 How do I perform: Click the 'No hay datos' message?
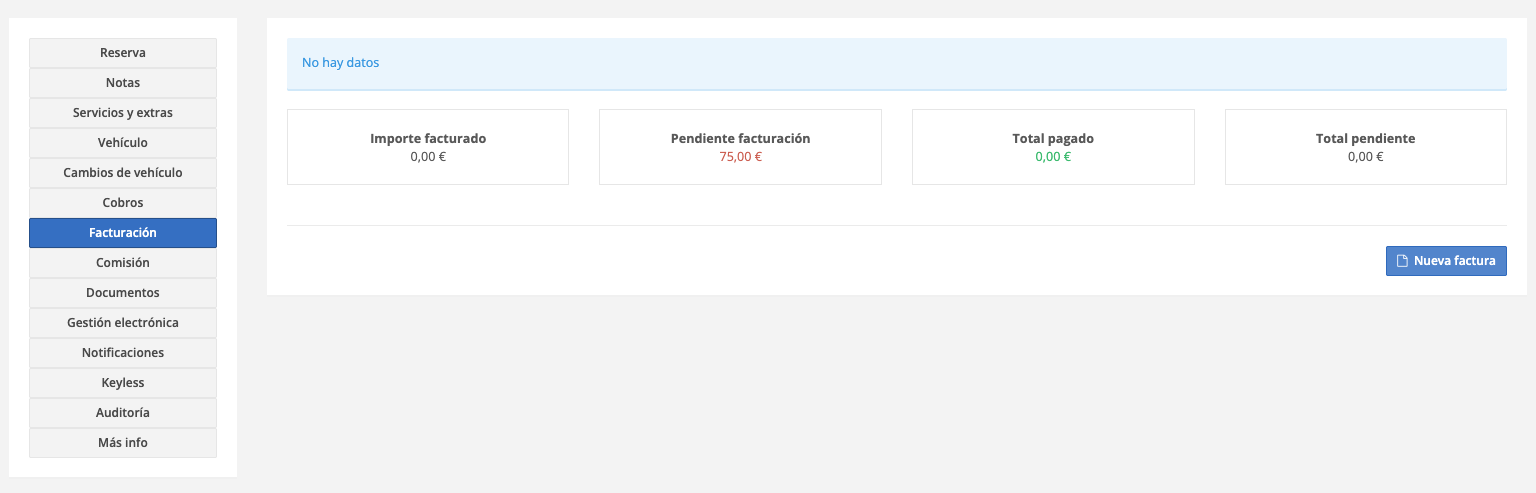(341, 63)
